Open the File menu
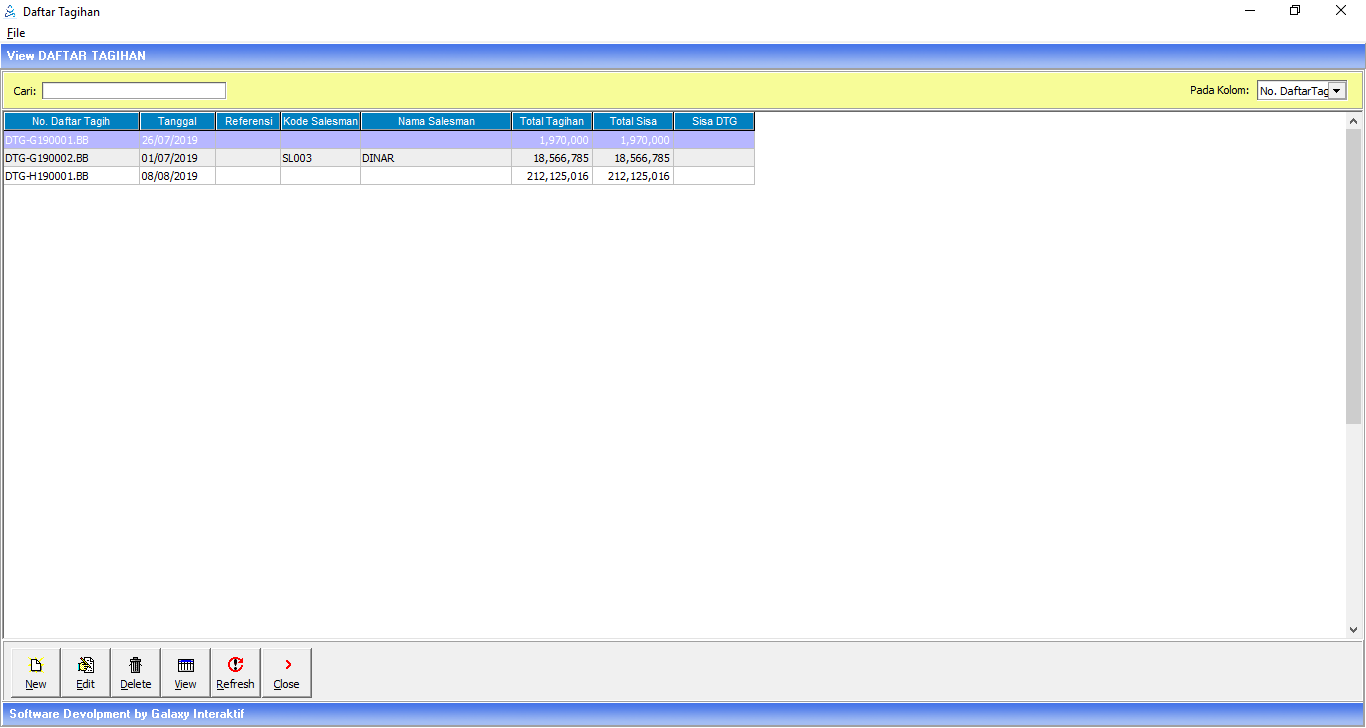Image resolution: width=1366 pixels, height=728 pixels. [16, 33]
